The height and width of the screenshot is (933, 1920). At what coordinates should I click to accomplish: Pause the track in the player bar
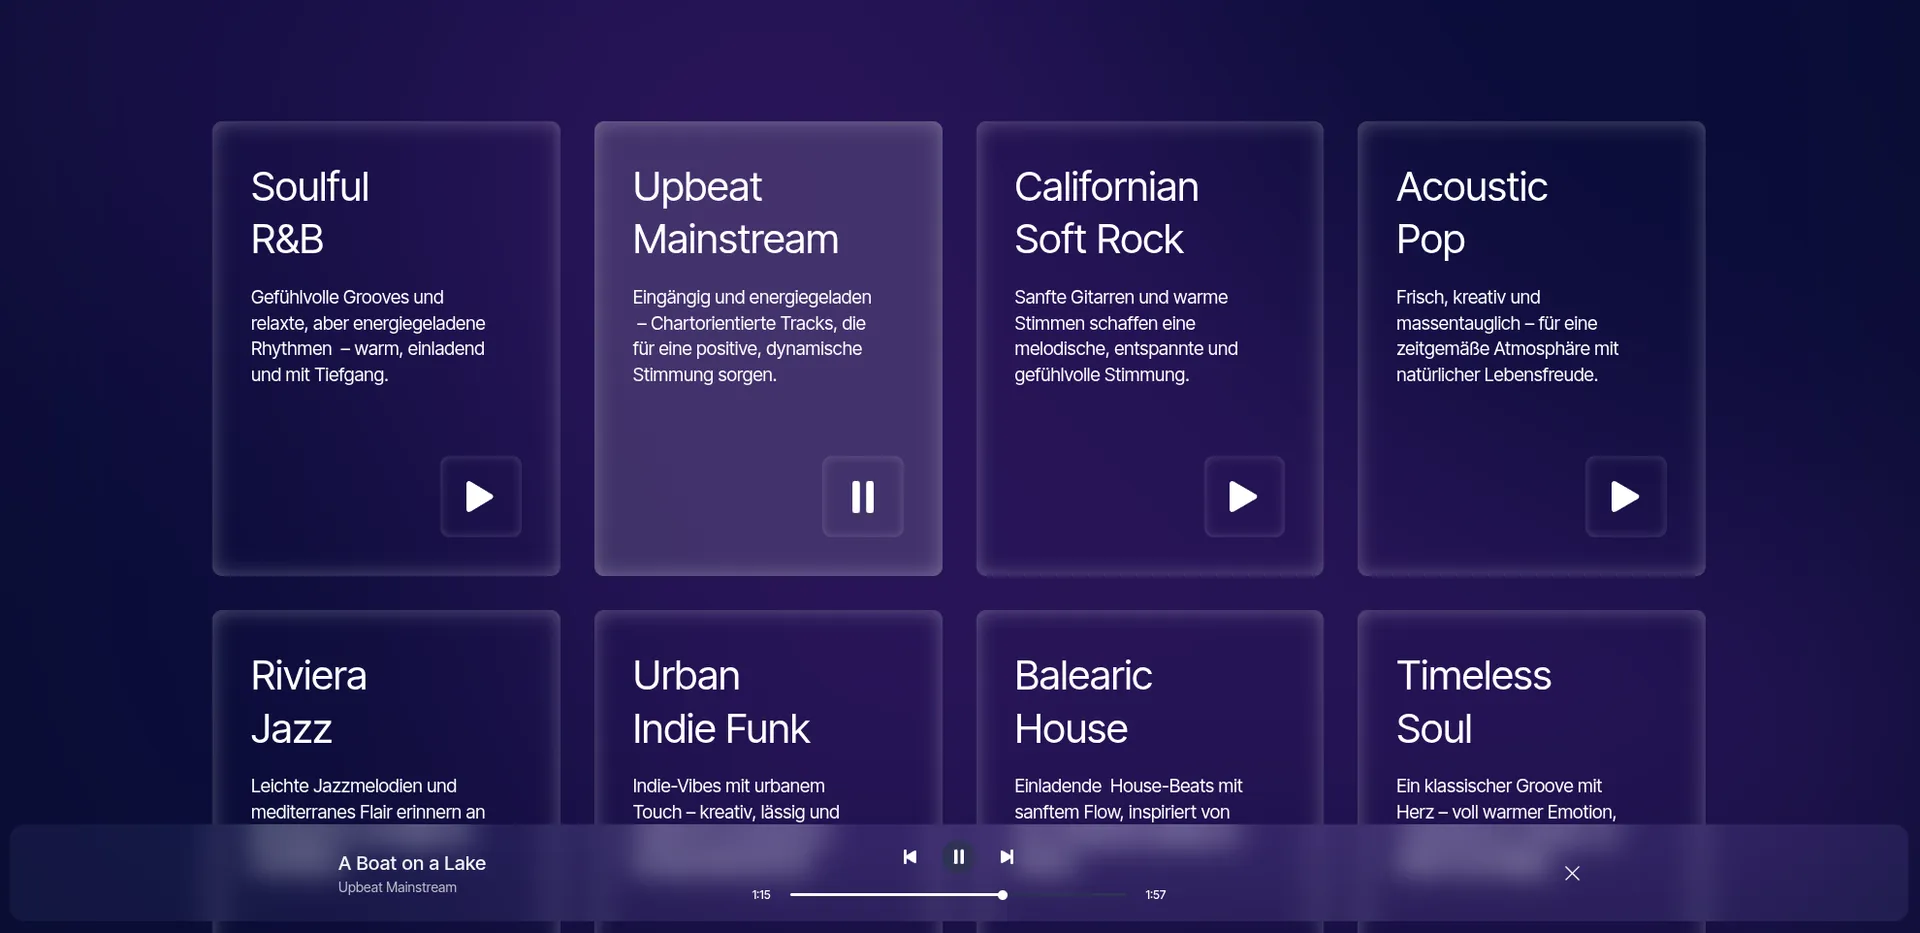click(x=958, y=857)
